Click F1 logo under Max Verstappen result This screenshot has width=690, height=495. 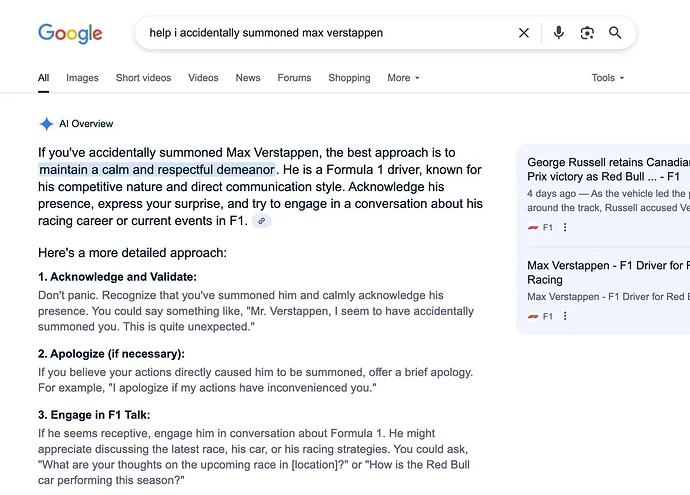click(533, 316)
